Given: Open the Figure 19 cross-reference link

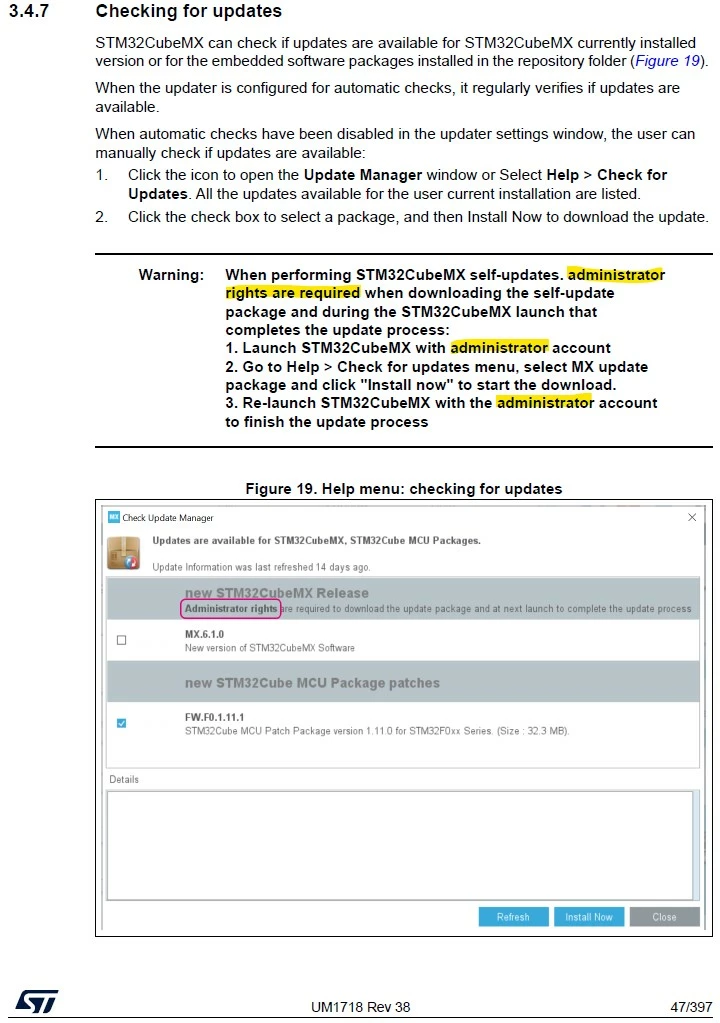Looking at the screenshot, I should coord(667,61).
